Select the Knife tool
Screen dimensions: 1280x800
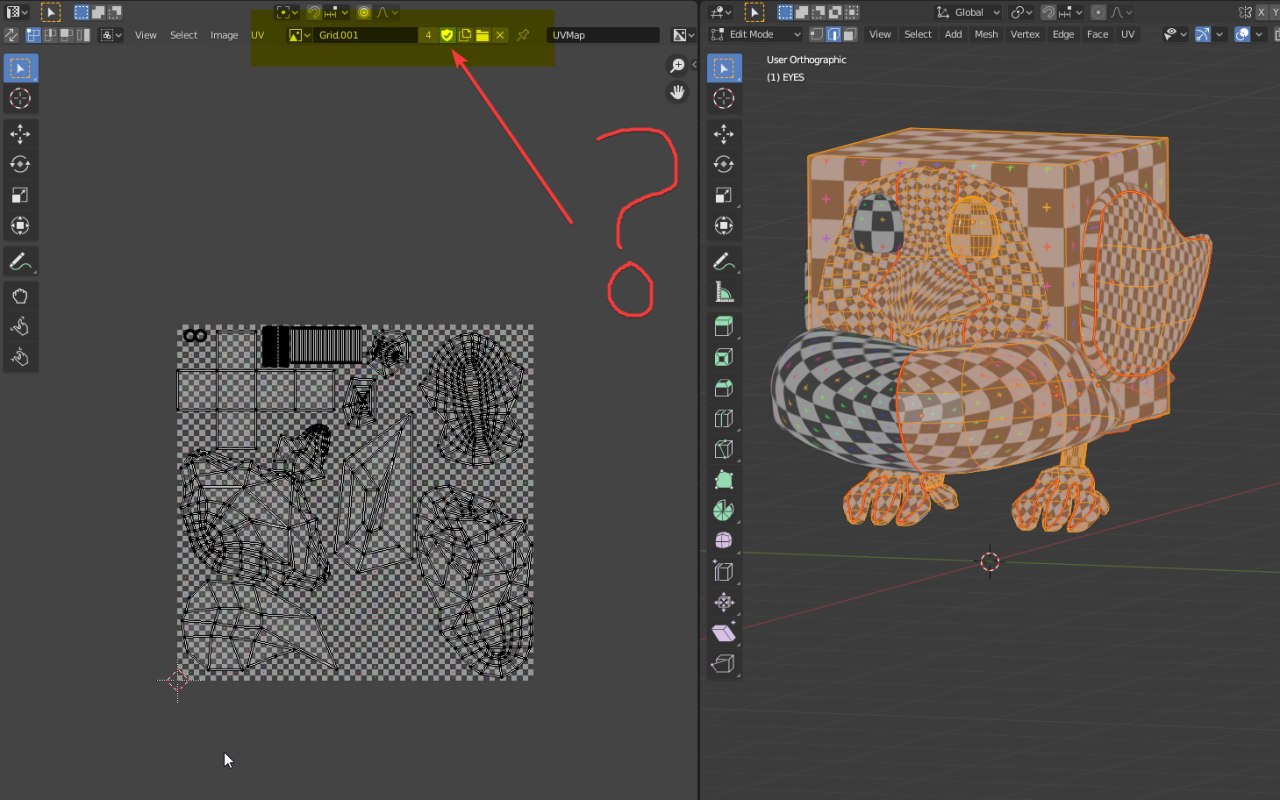point(724,449)
